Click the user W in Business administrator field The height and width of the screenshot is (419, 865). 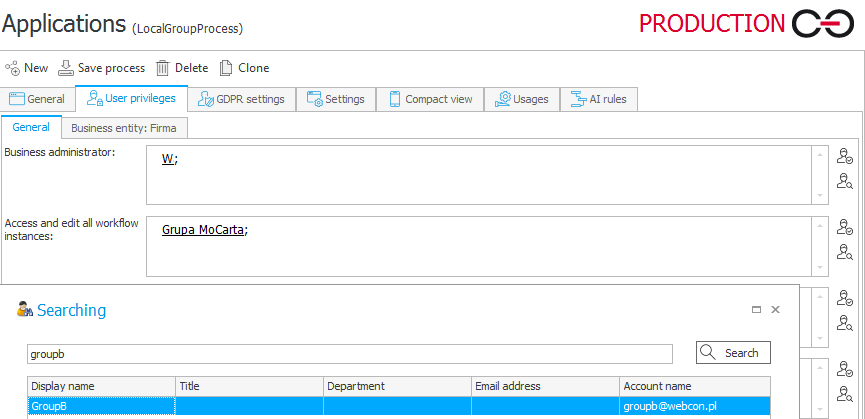(167, 159)
